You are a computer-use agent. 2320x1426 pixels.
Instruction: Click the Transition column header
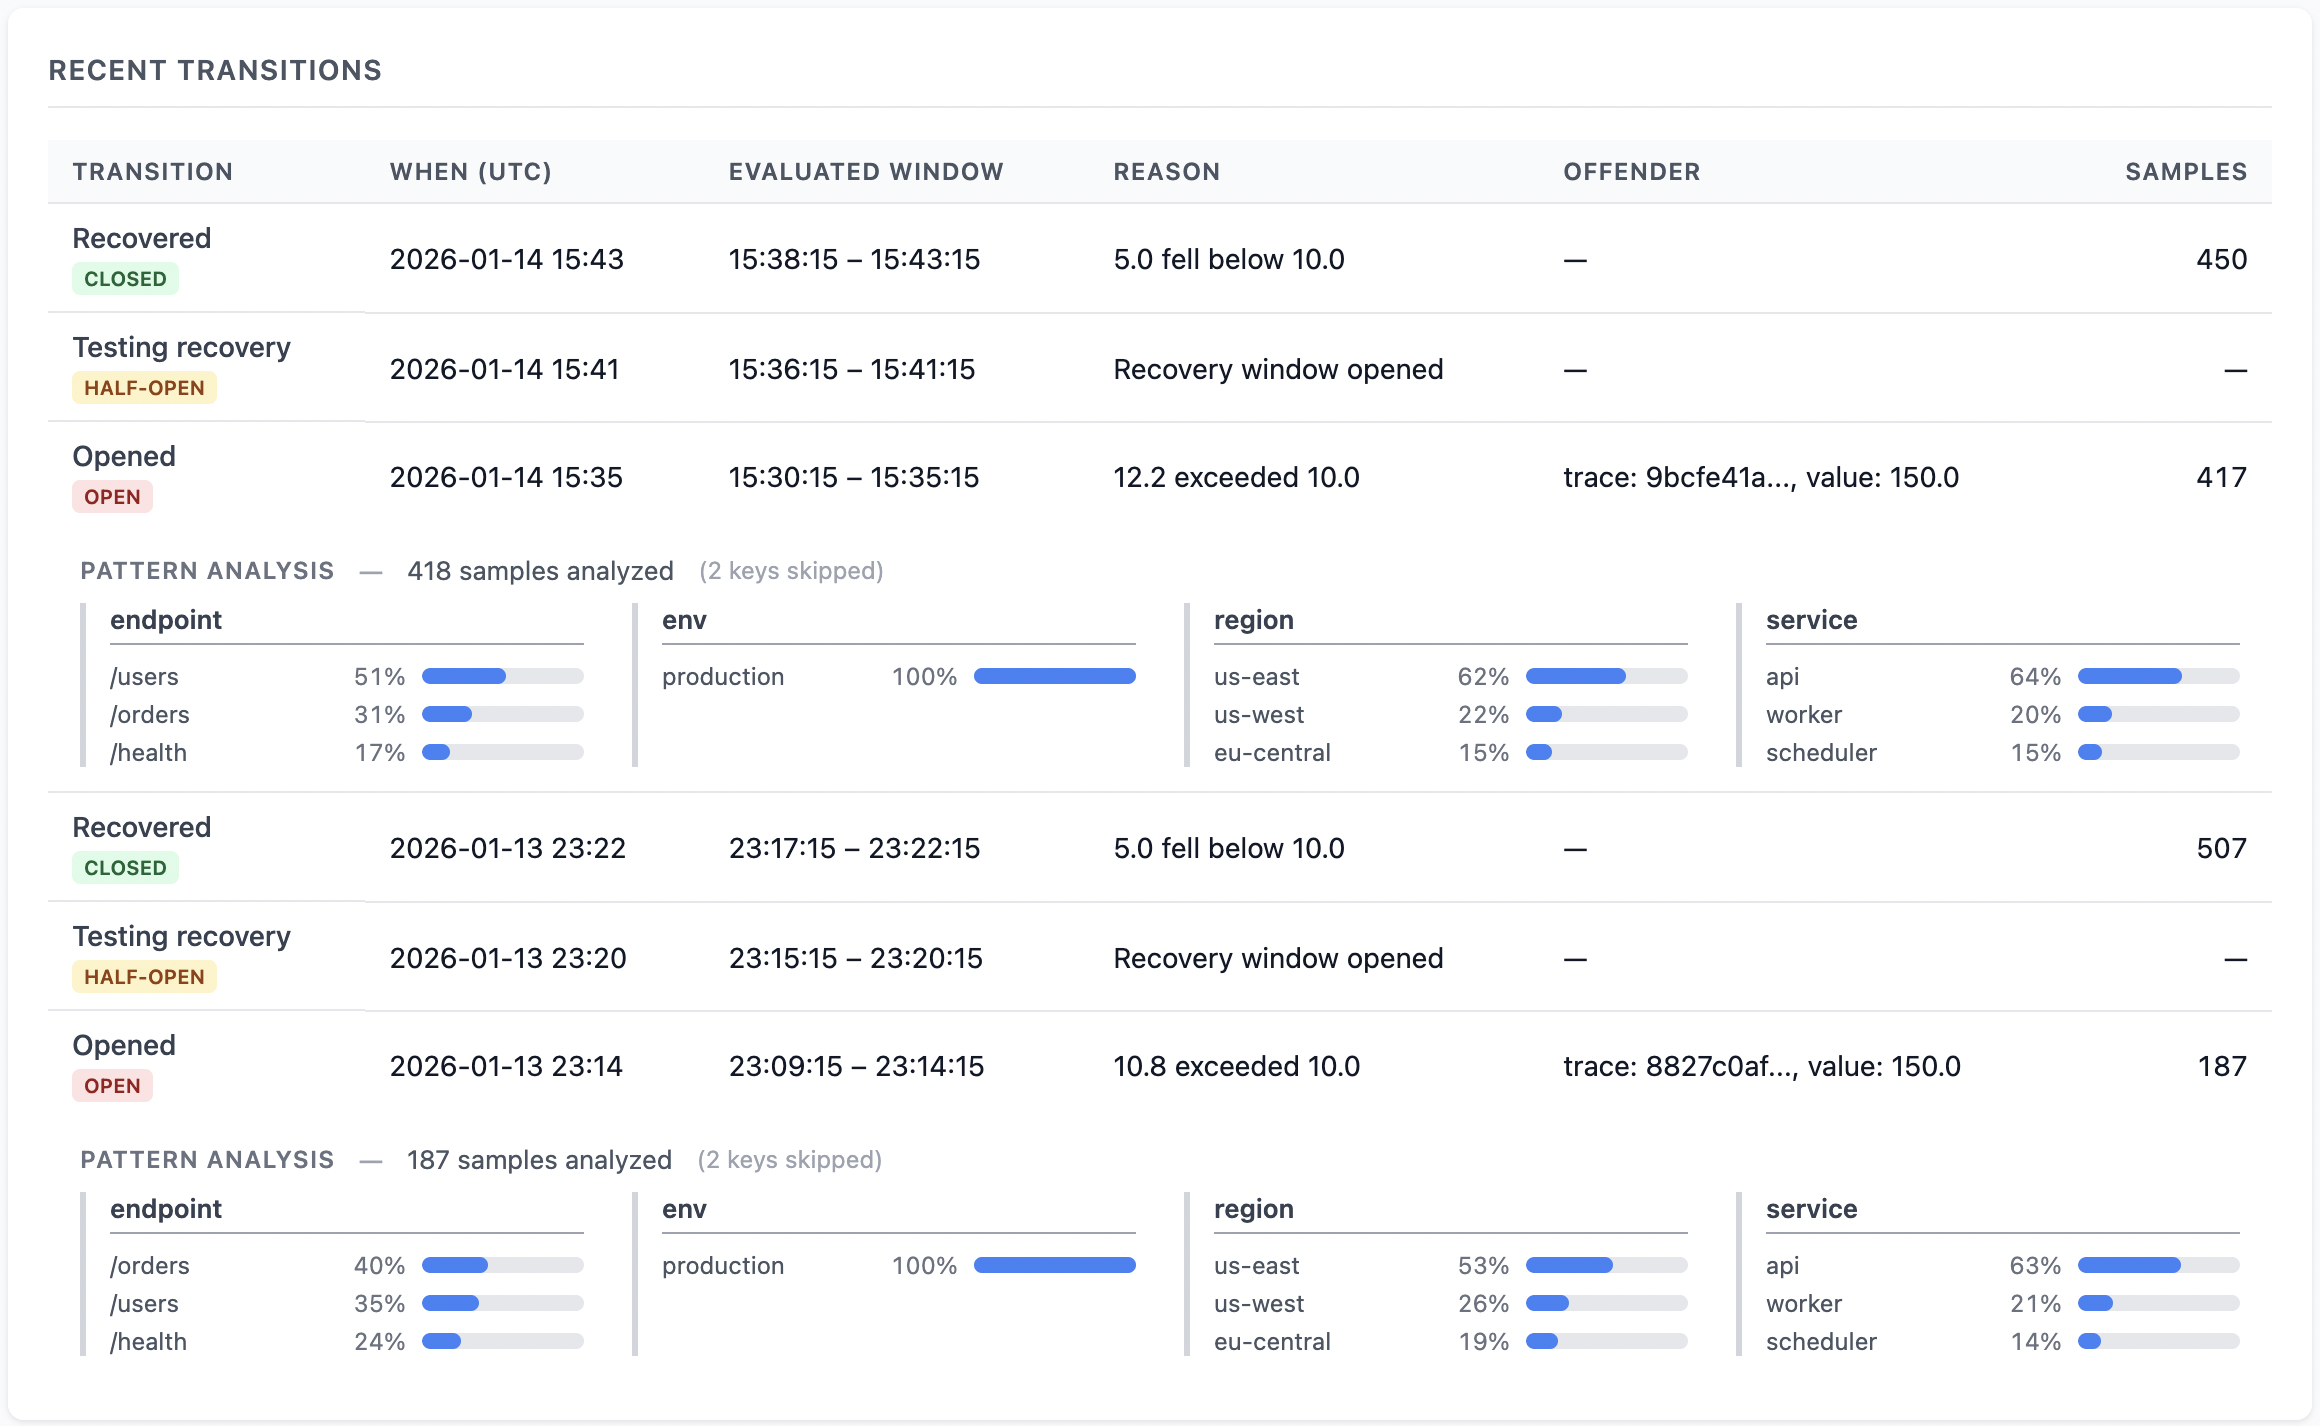[153, 172]
